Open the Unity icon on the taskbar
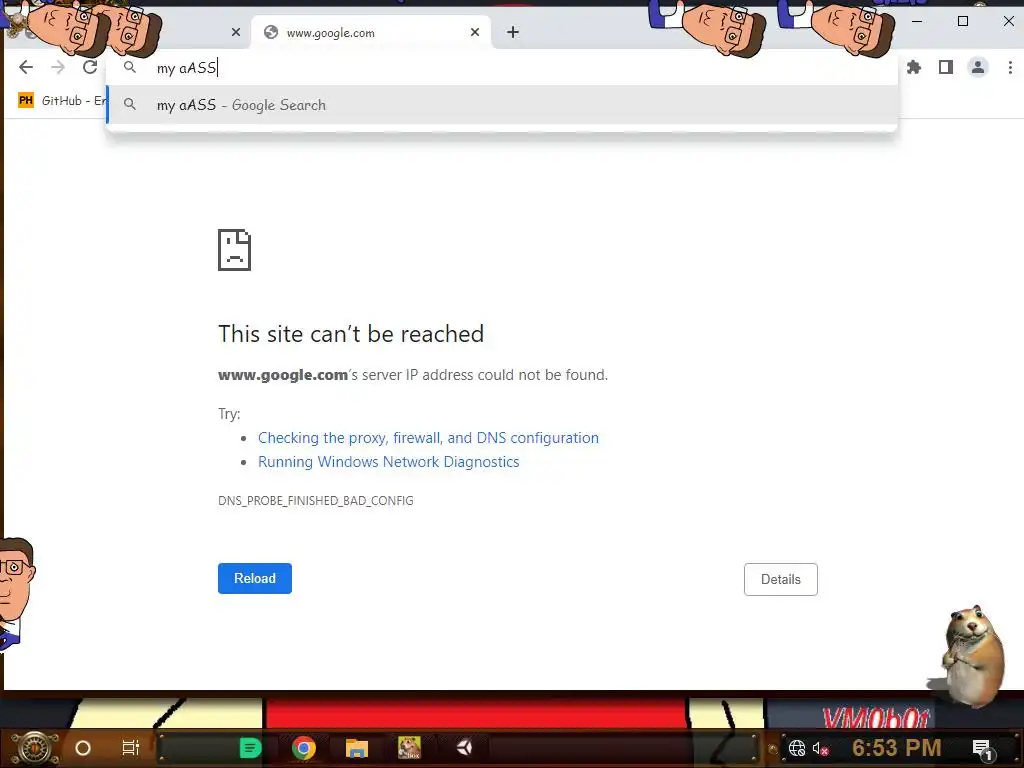 click(464, 748)
